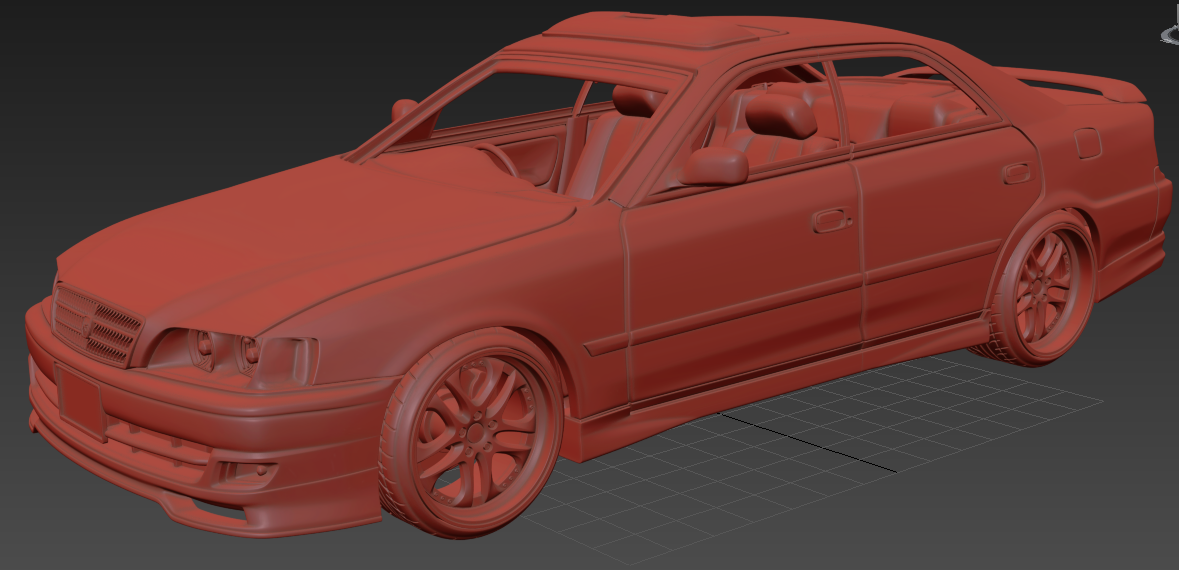Select the far side mirror
This screenshot has height=570, width=1179.
click(404, 109)
